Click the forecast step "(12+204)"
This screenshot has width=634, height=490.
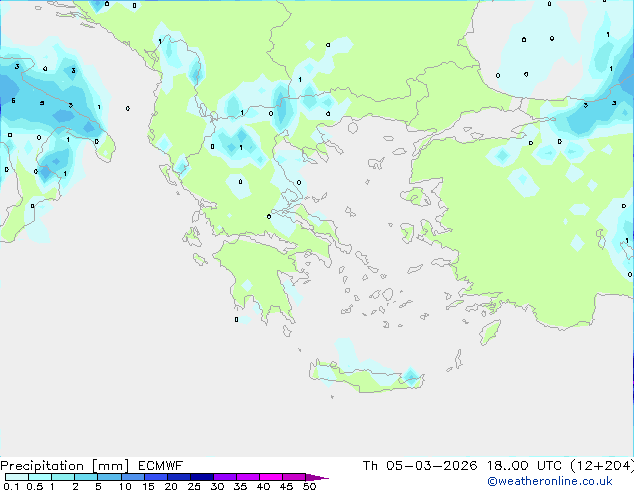602,466
